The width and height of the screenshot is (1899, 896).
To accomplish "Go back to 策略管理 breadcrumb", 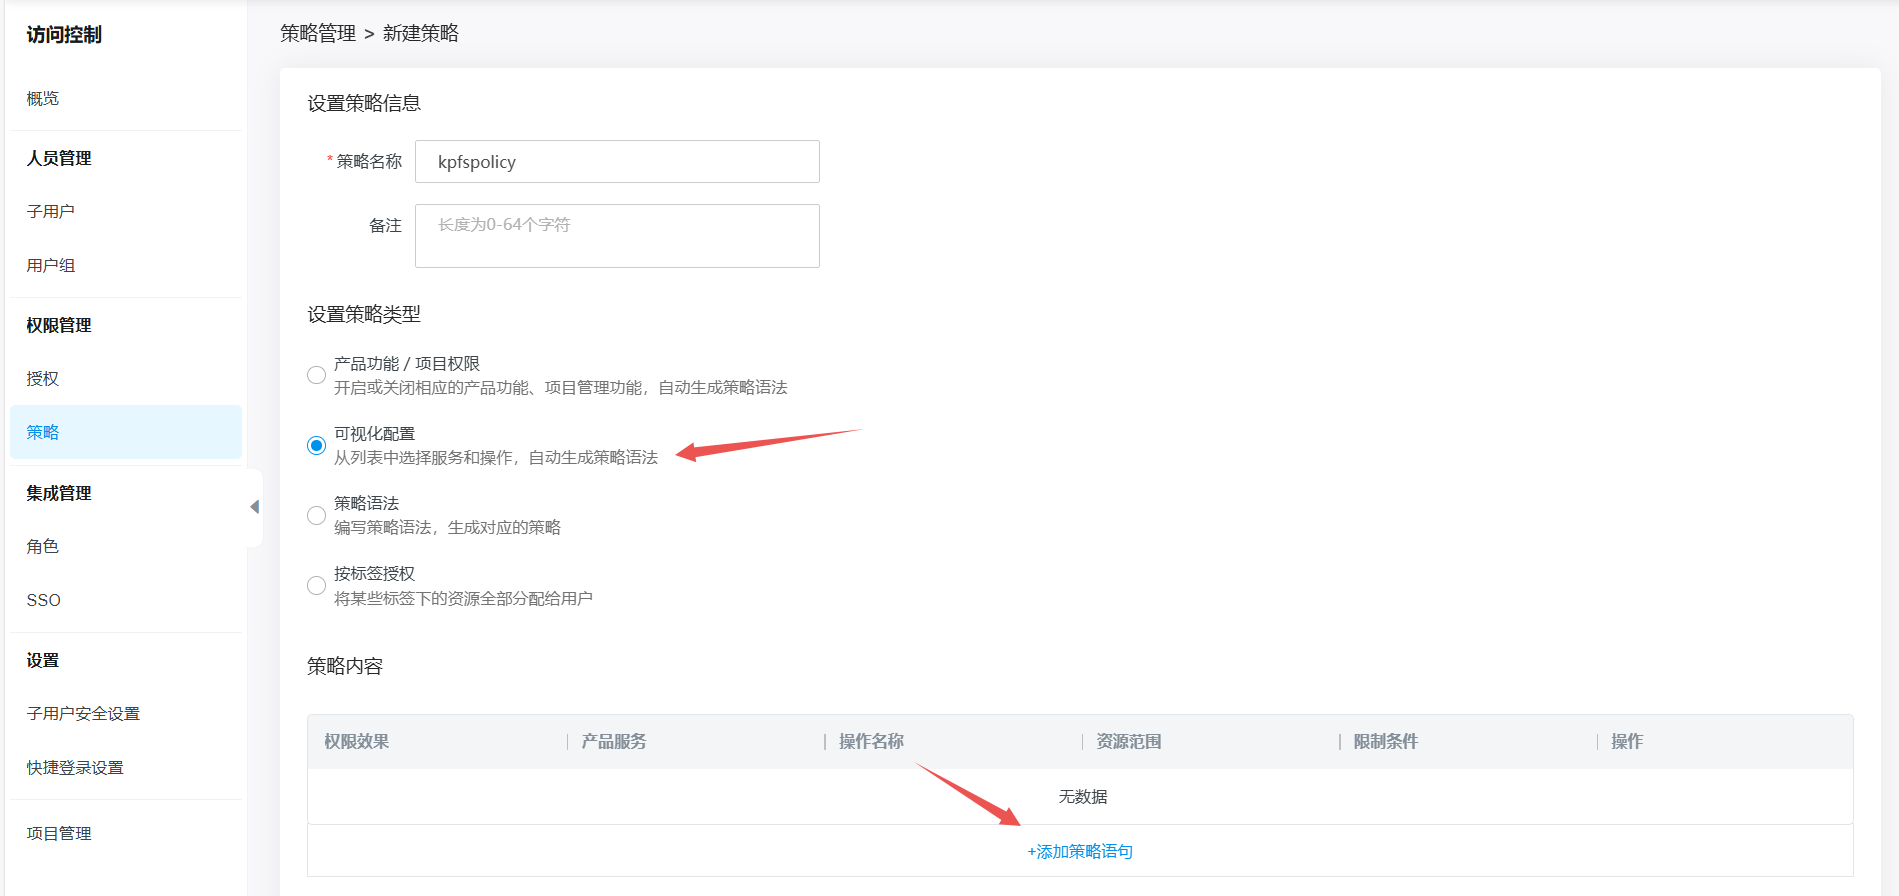I will click(x=318, y=33).
